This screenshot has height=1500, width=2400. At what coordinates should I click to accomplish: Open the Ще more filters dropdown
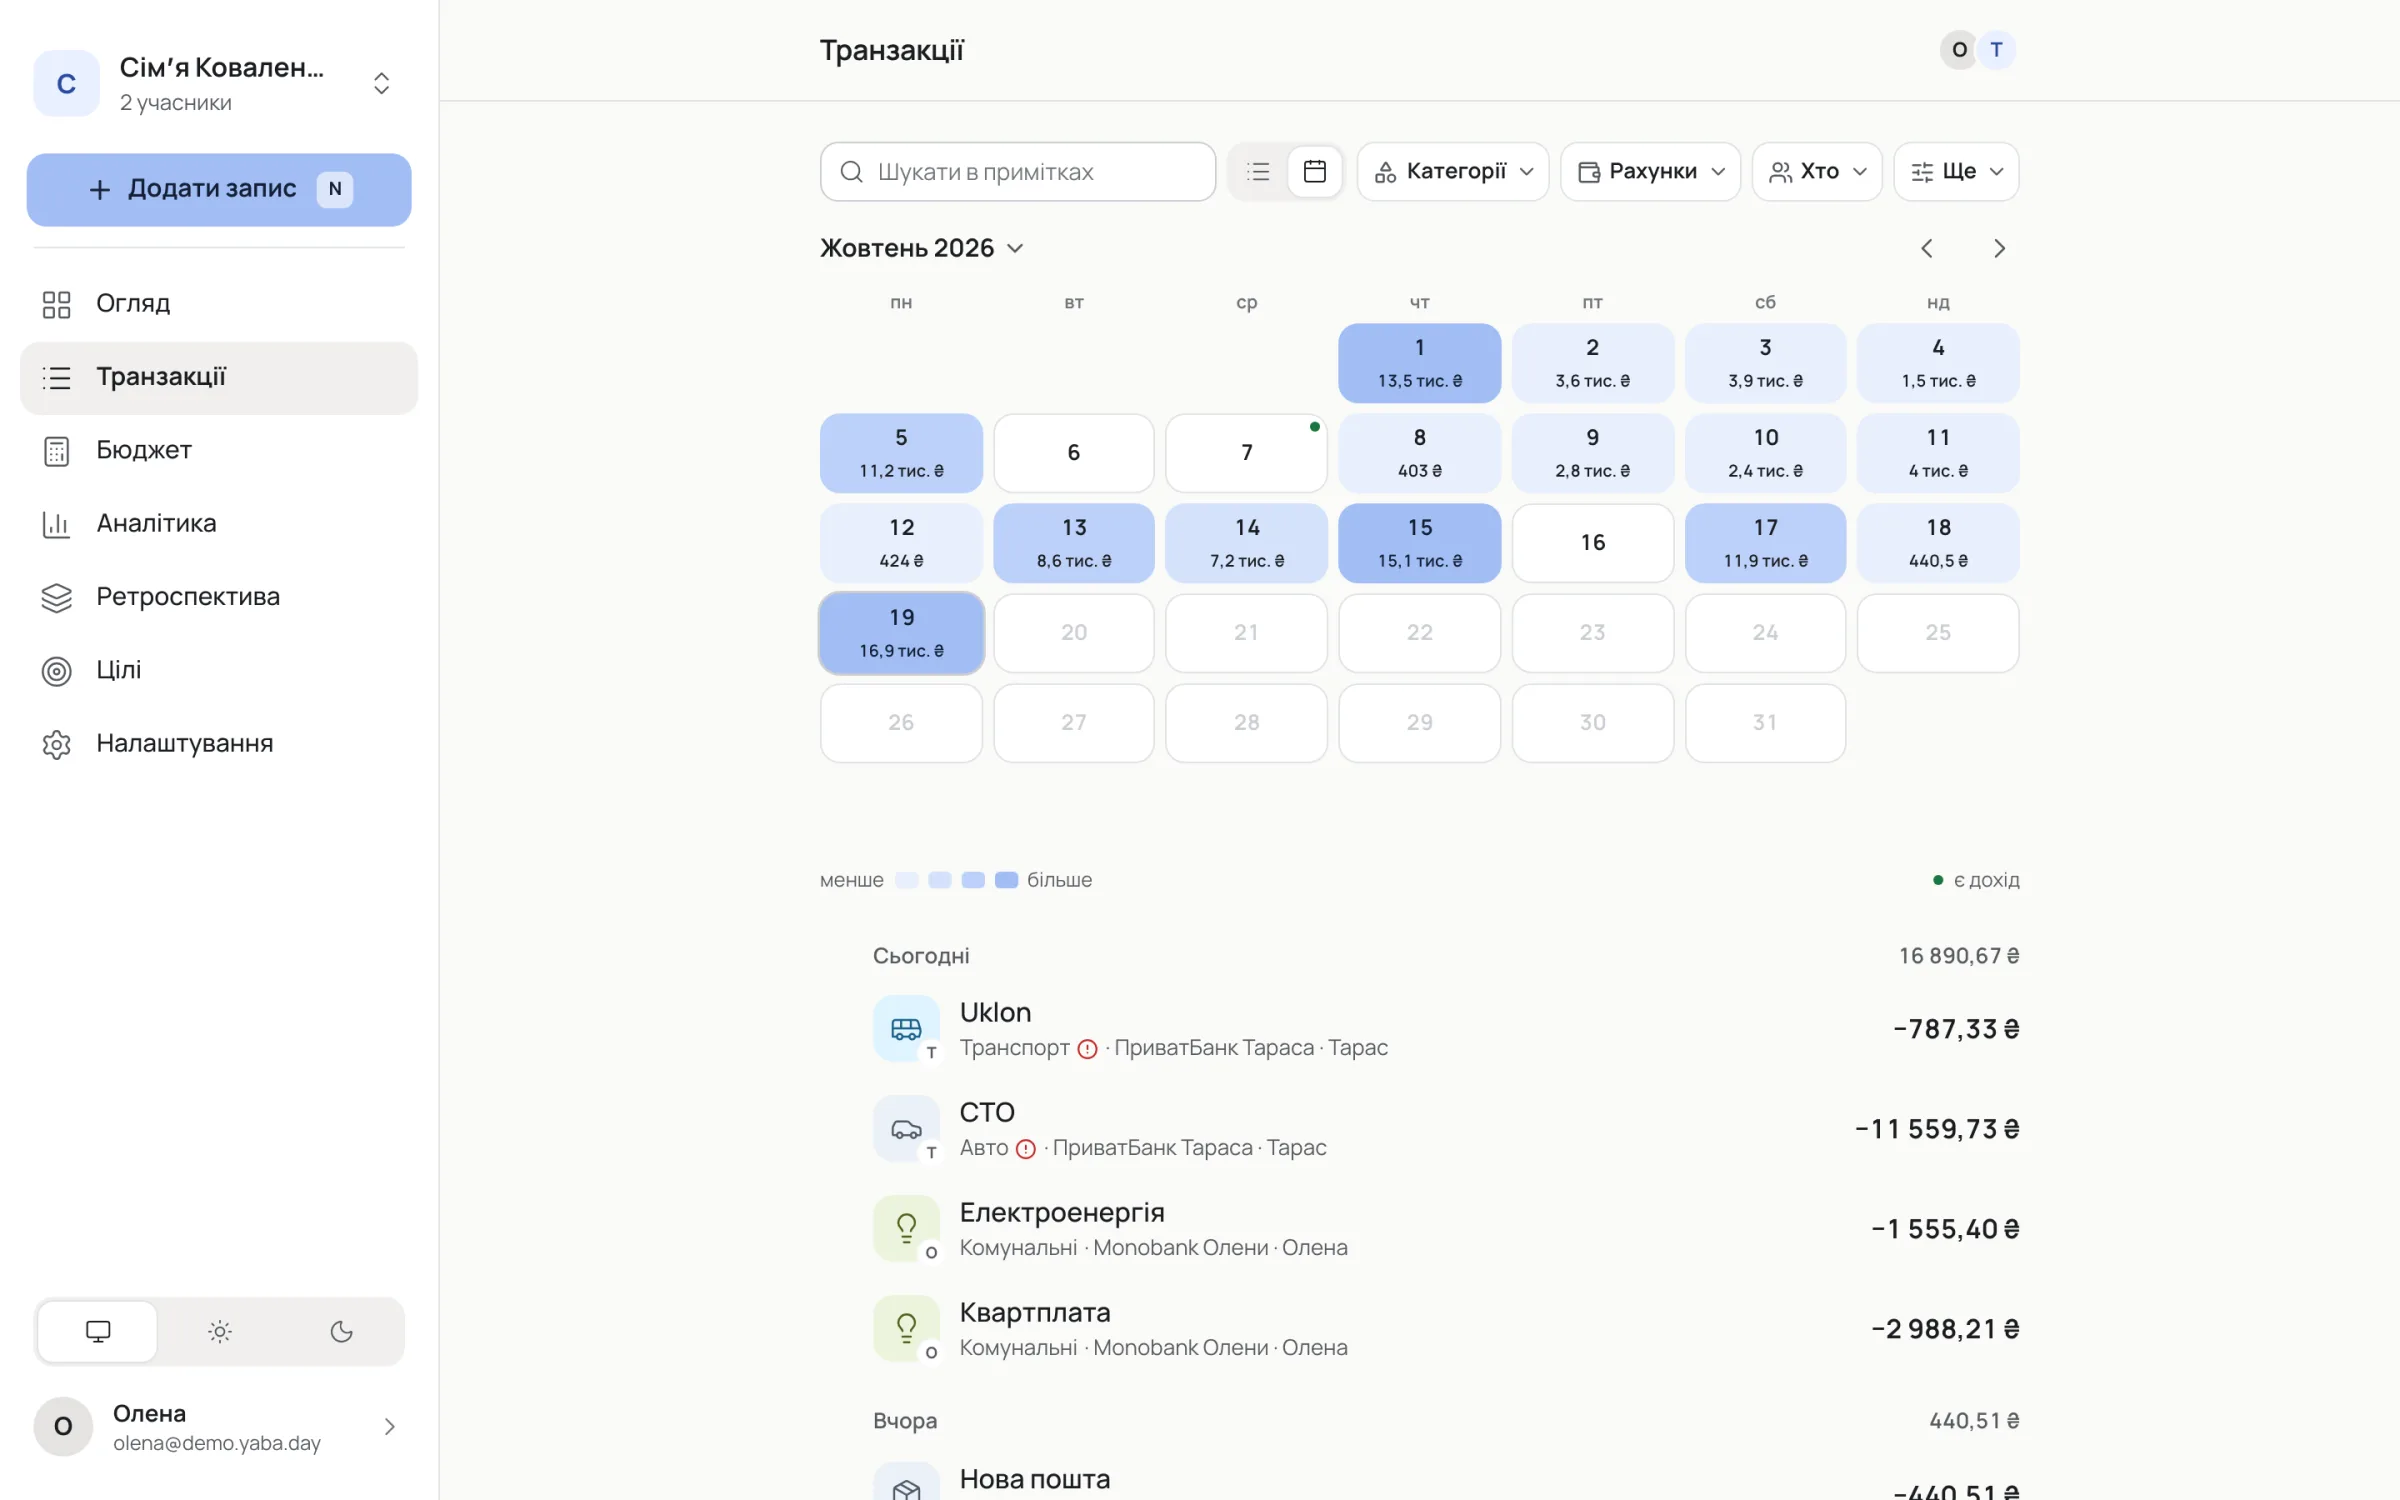coord(1956,172)
